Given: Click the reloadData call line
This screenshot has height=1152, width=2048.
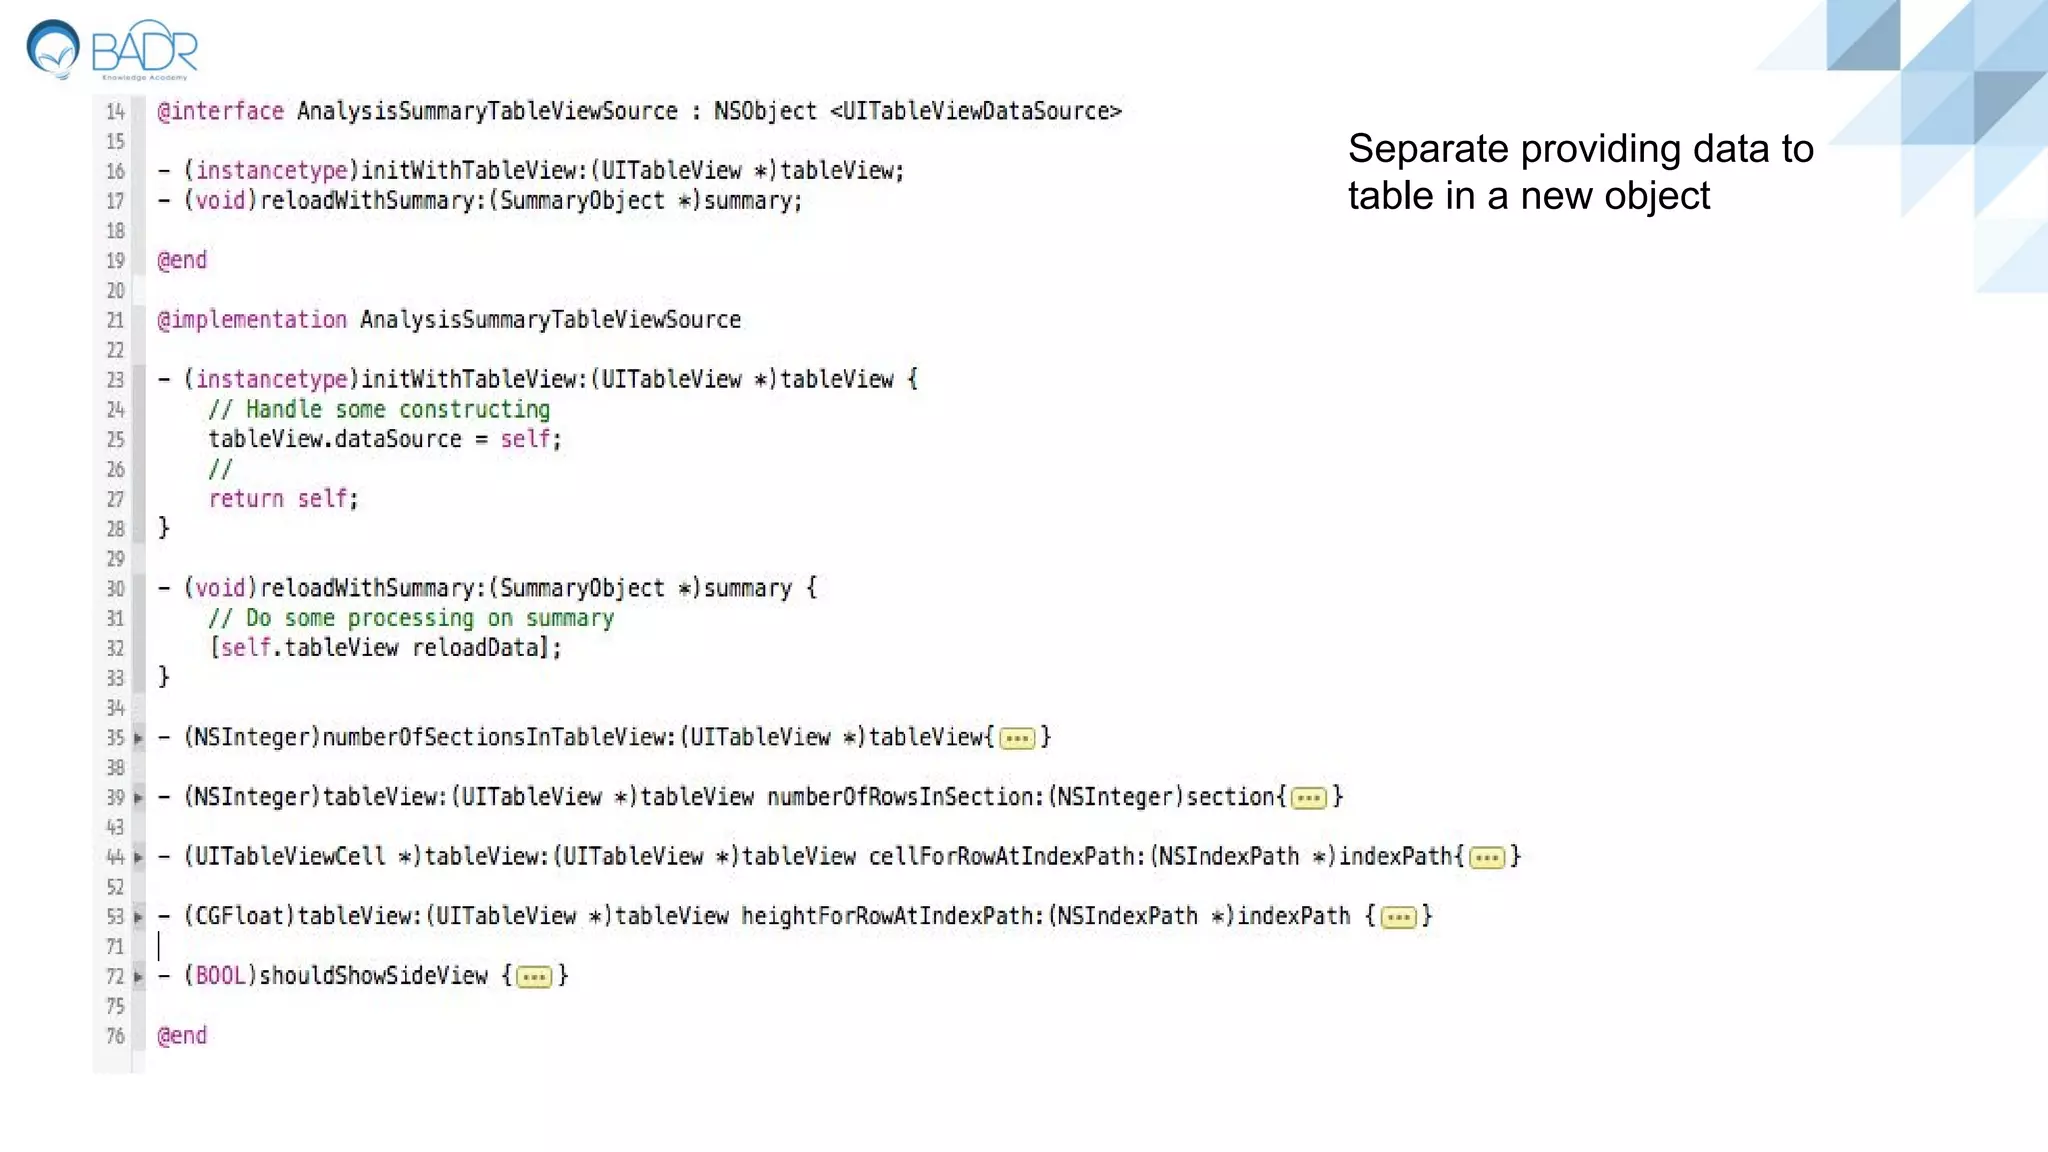Looking at the screenshot, I should pos(385,648).
